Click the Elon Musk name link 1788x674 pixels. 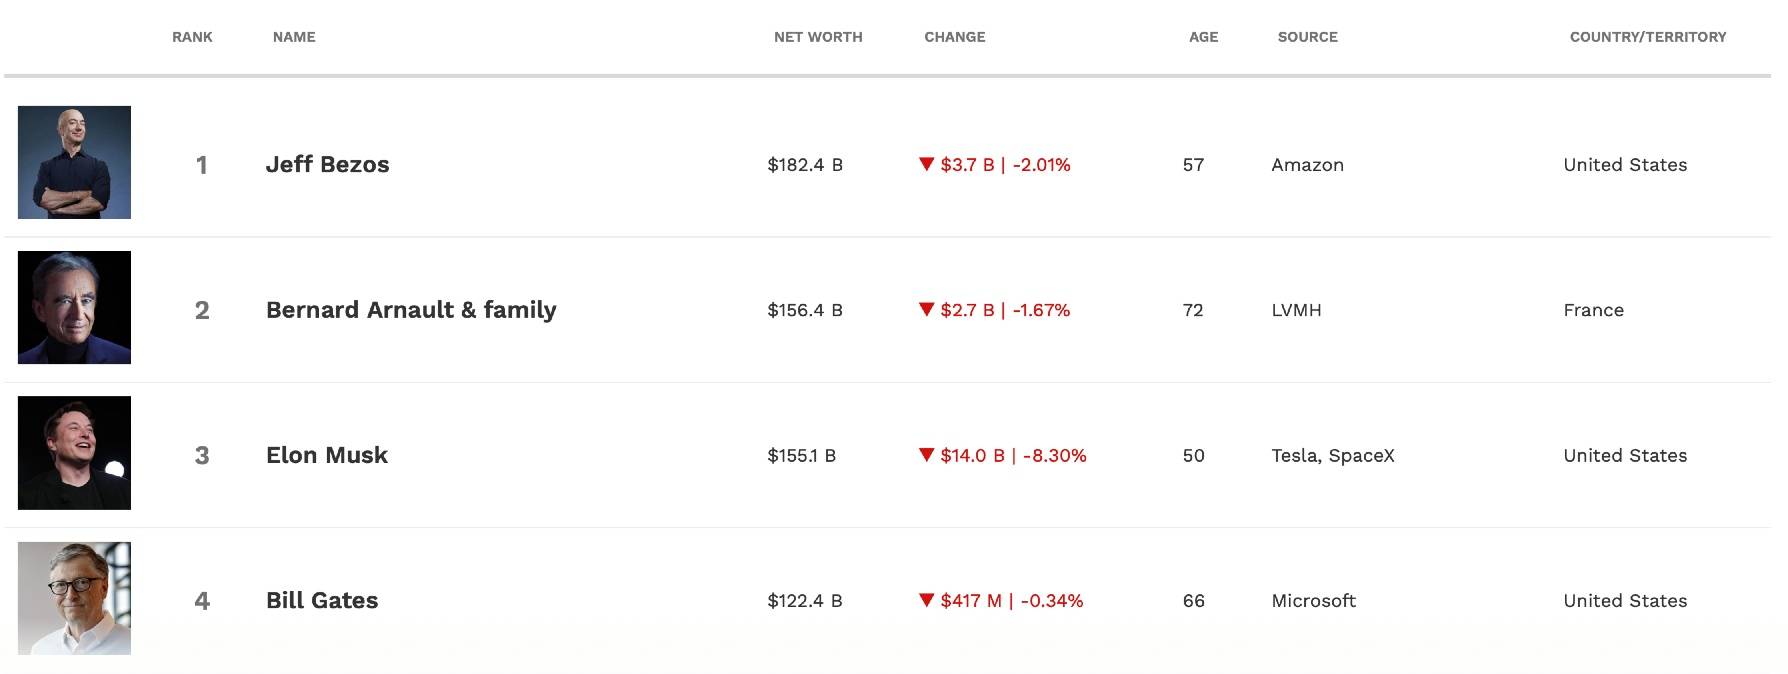tap(326, 455)
